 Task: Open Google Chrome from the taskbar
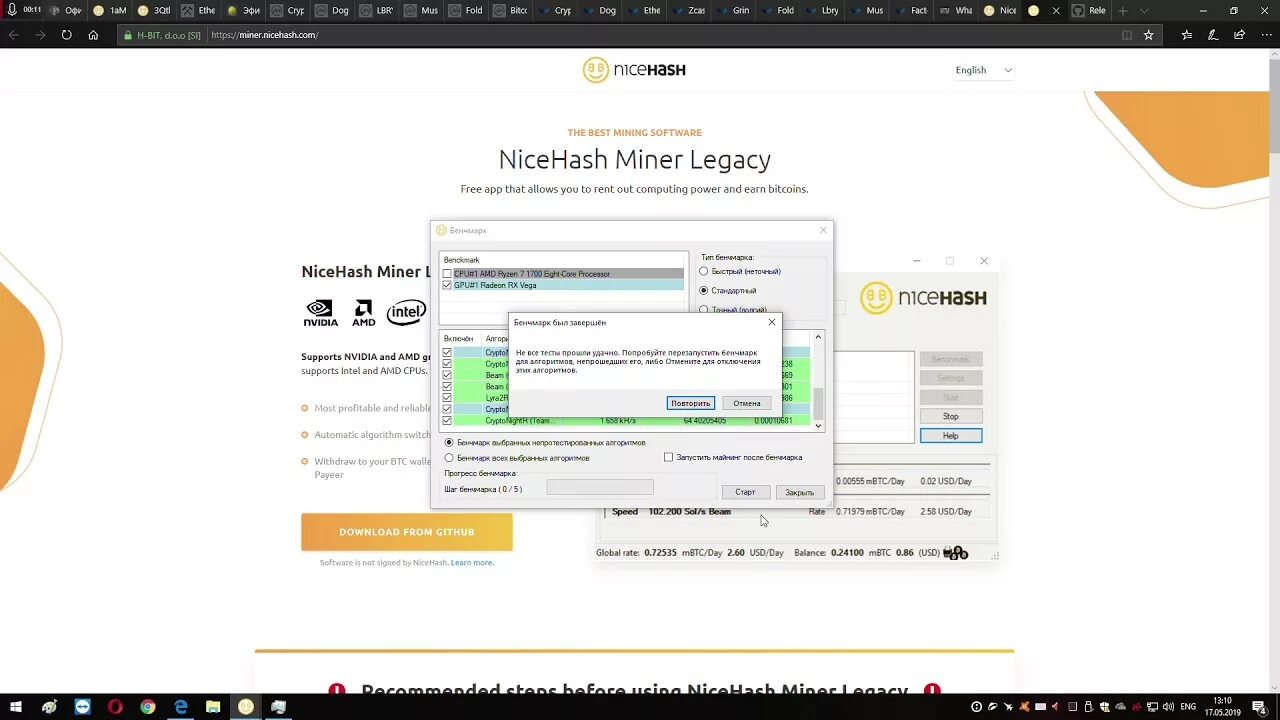(x=148, y=707)
